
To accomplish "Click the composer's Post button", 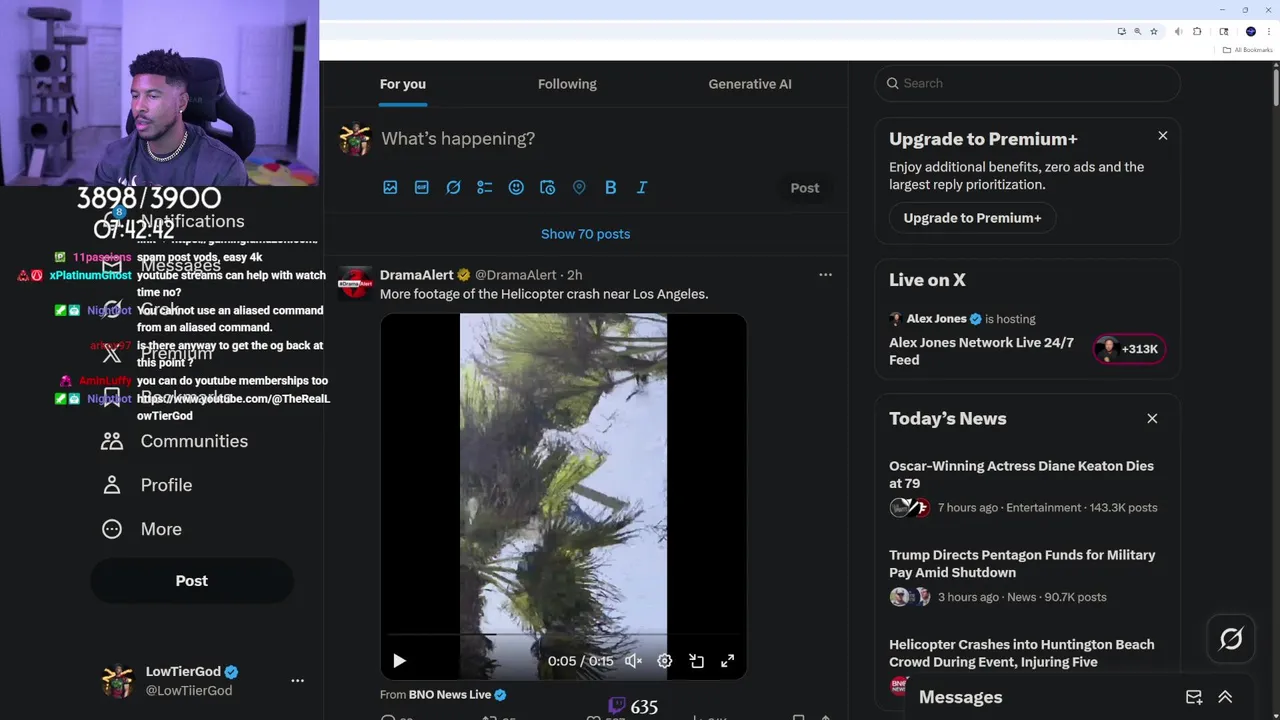I will click(805, 188).
